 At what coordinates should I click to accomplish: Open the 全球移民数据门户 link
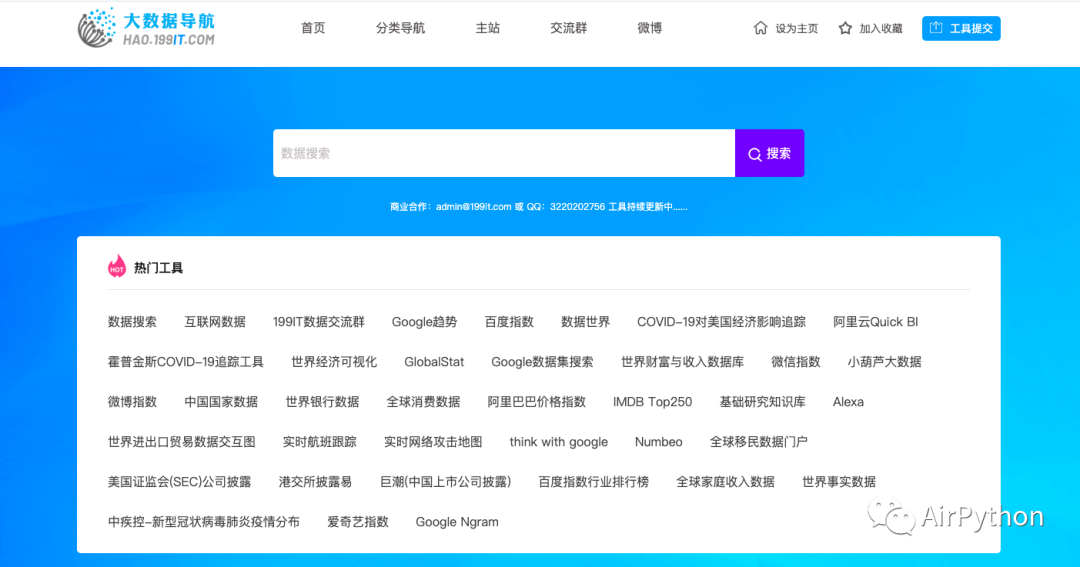tap(758, 442)
